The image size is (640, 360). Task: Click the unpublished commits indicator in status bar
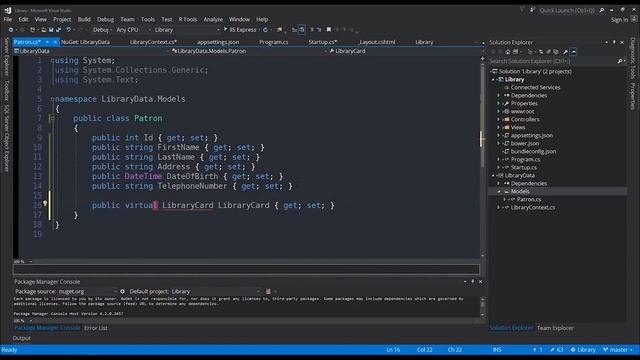point(538,350)
